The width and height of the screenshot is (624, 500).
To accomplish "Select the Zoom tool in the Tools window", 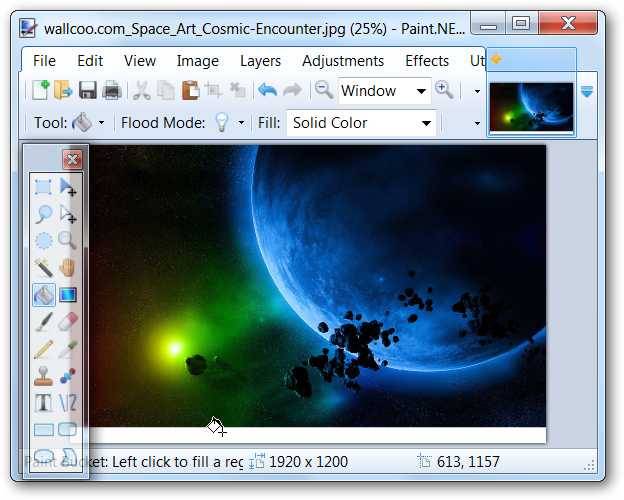I will [x=68, y=240].
